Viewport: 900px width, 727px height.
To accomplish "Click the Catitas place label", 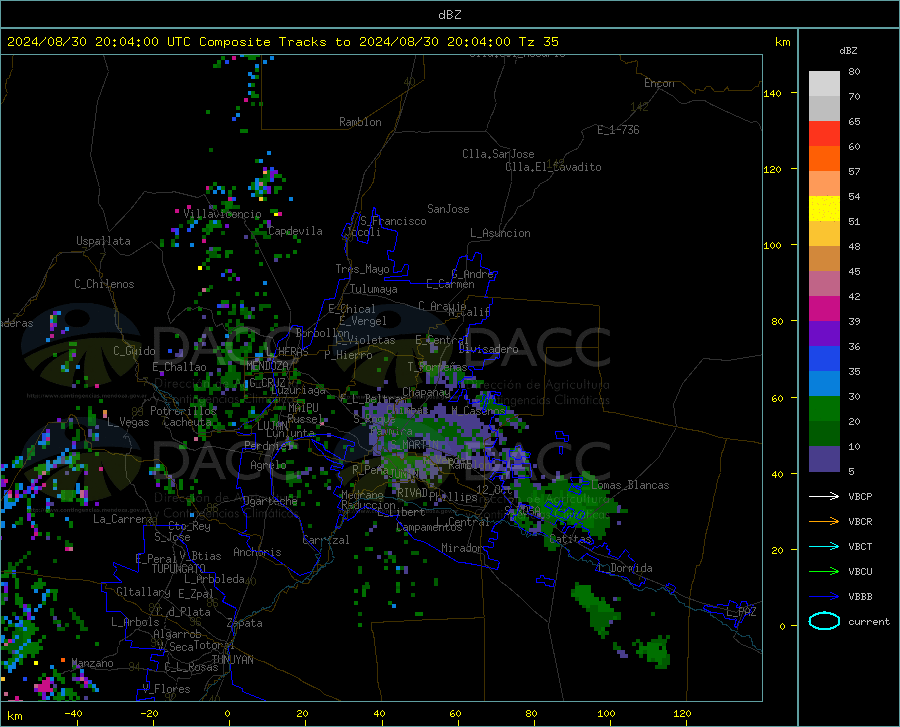I will (x=570, y=539).
